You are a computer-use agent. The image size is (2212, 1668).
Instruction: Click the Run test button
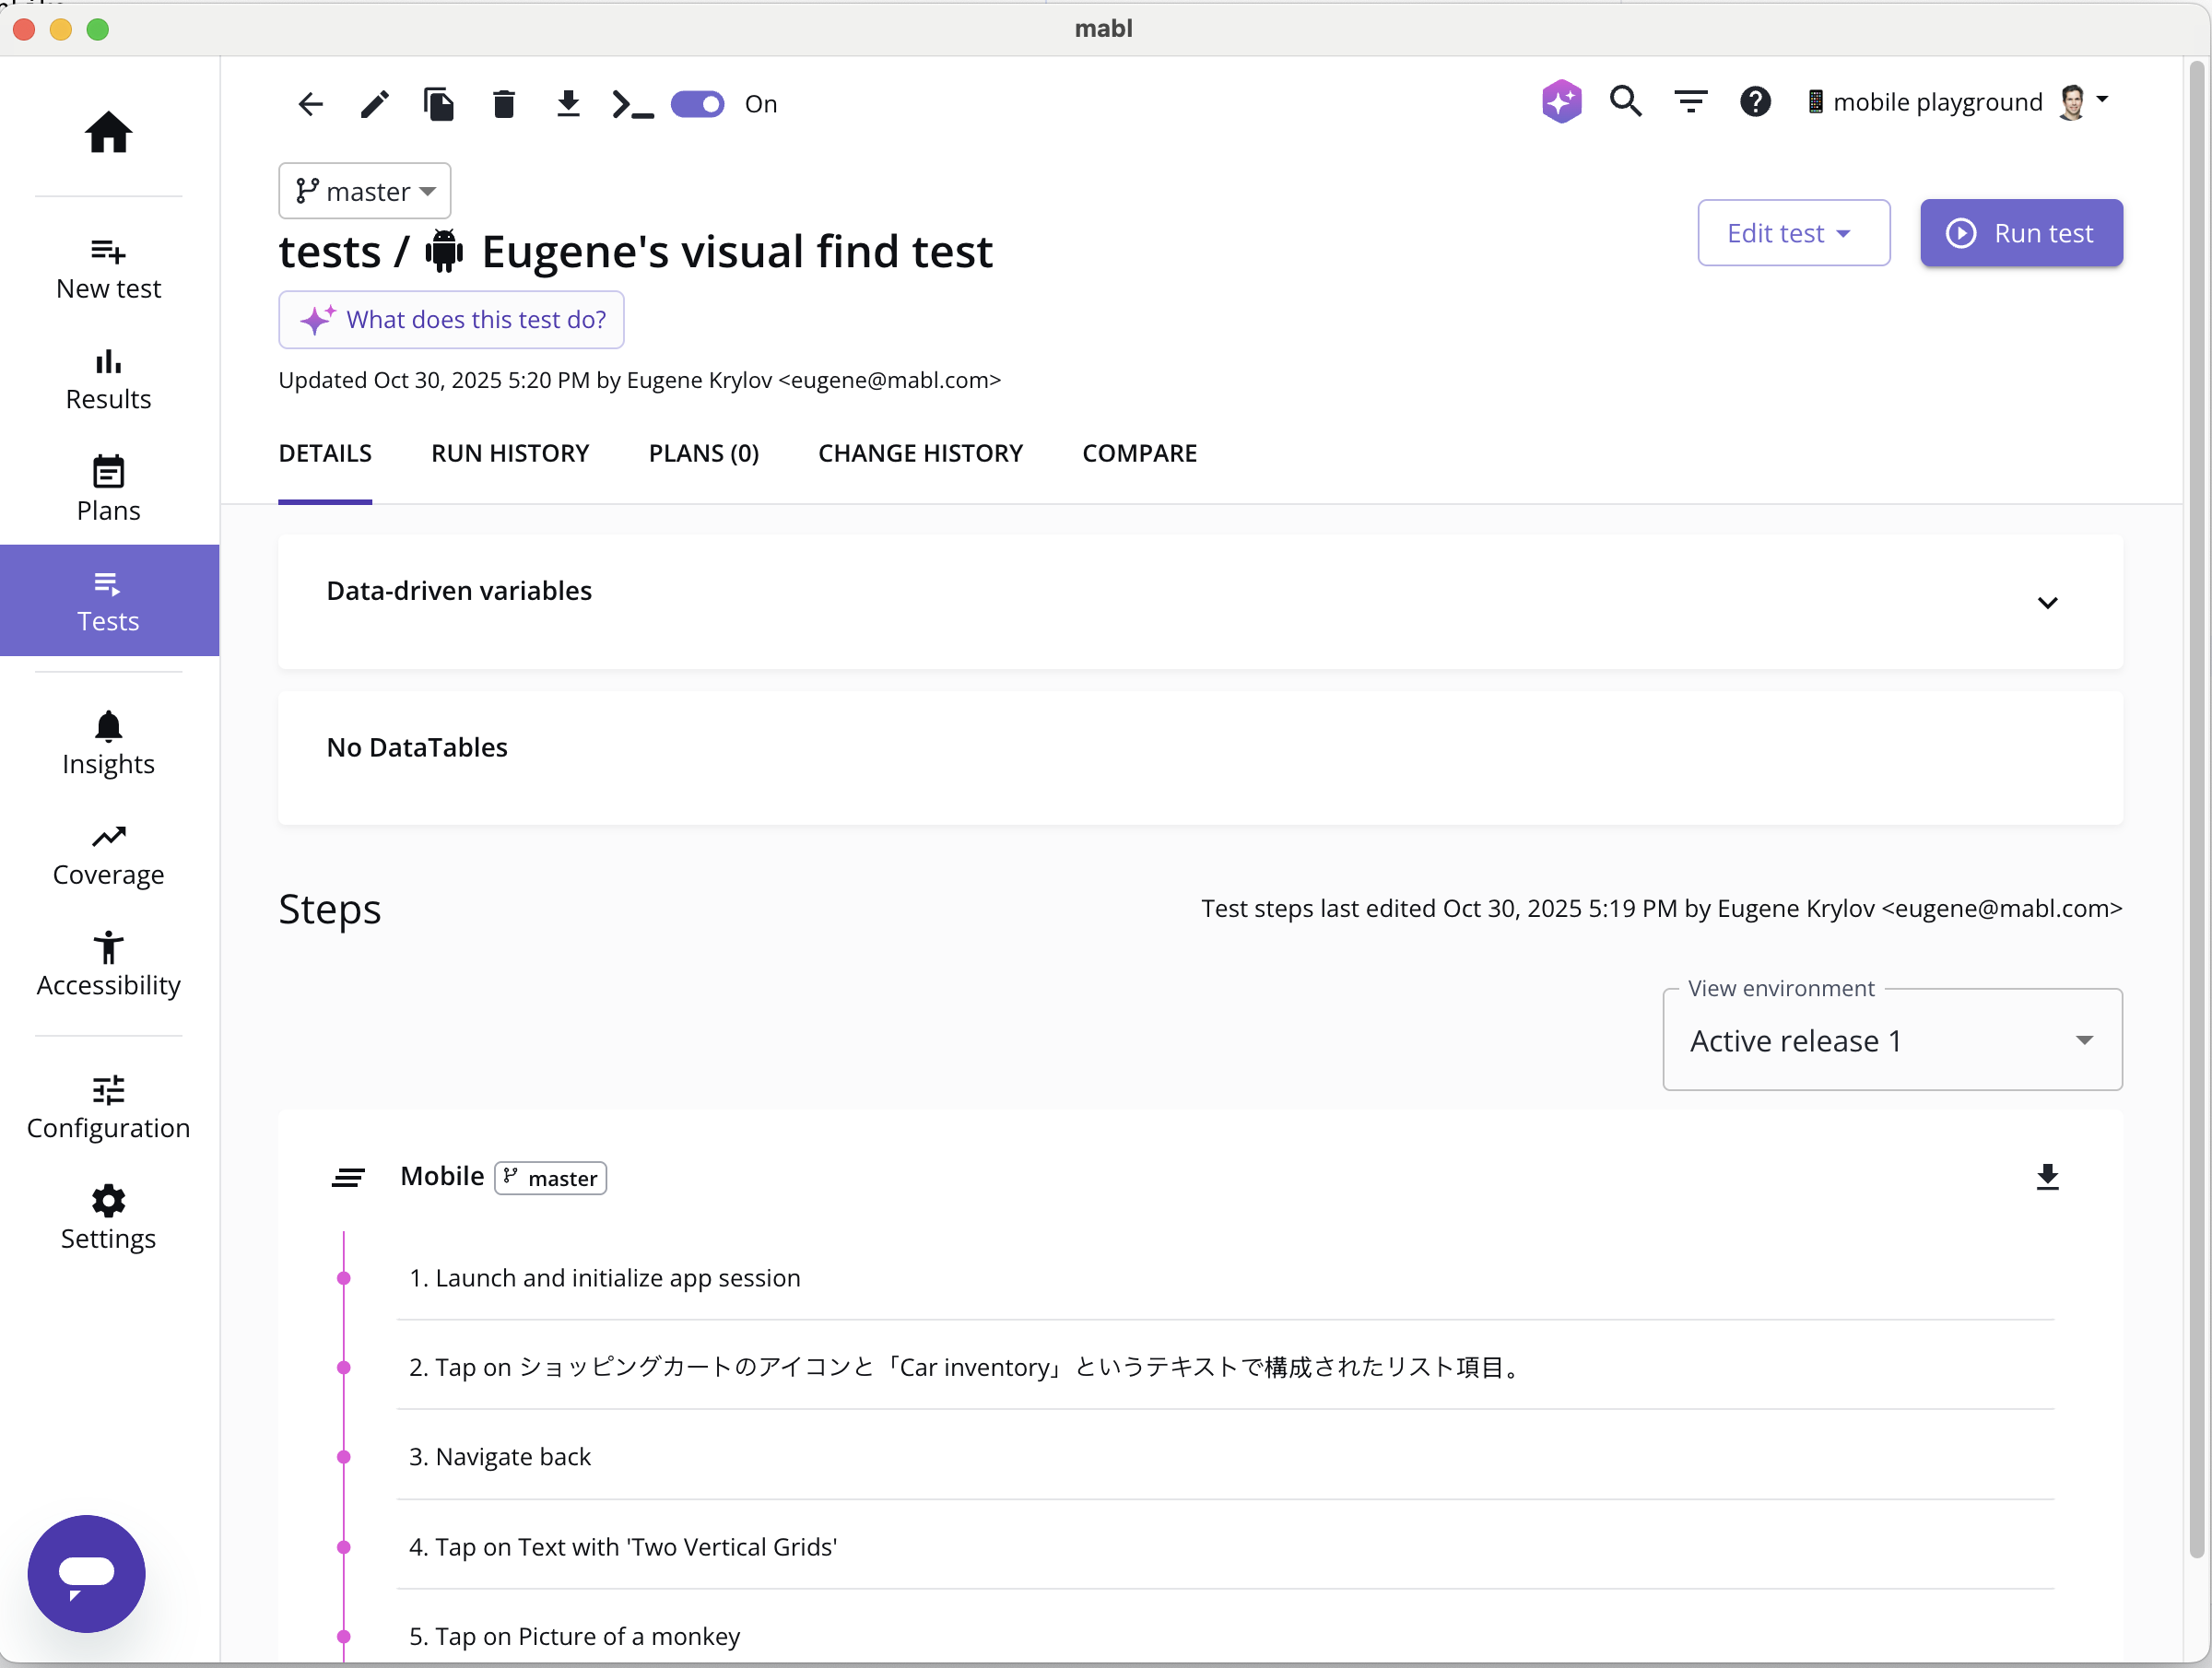[x=2021, y=233]
